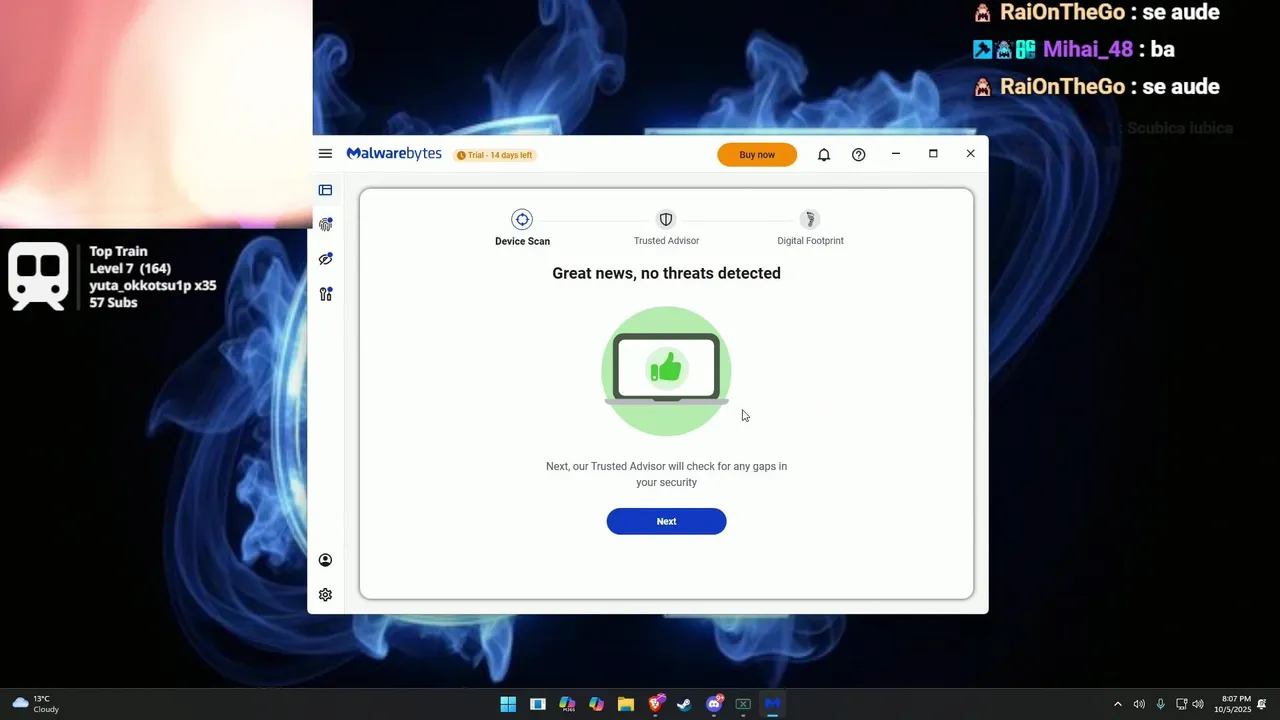Select the Device Scan step icon
This screenshot has width=1280, height=720.
coord(522,219)
